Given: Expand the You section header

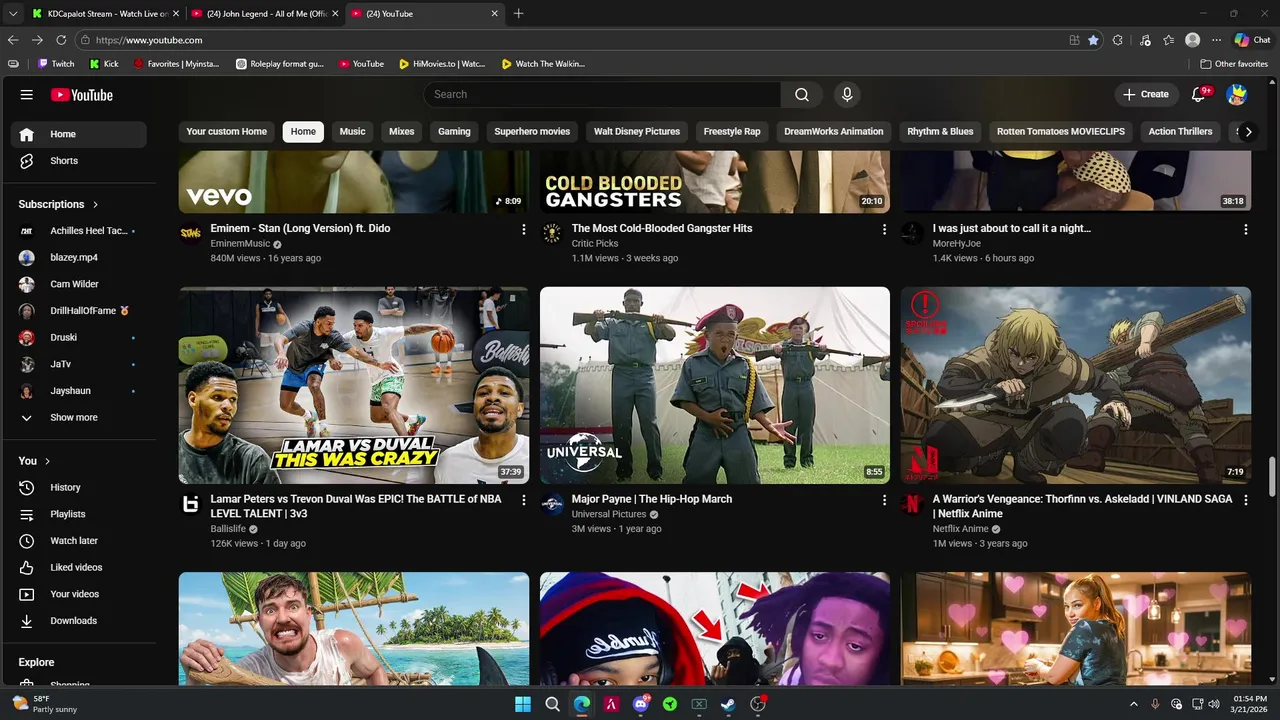Looking at the screenshot, I should [34, 461].
